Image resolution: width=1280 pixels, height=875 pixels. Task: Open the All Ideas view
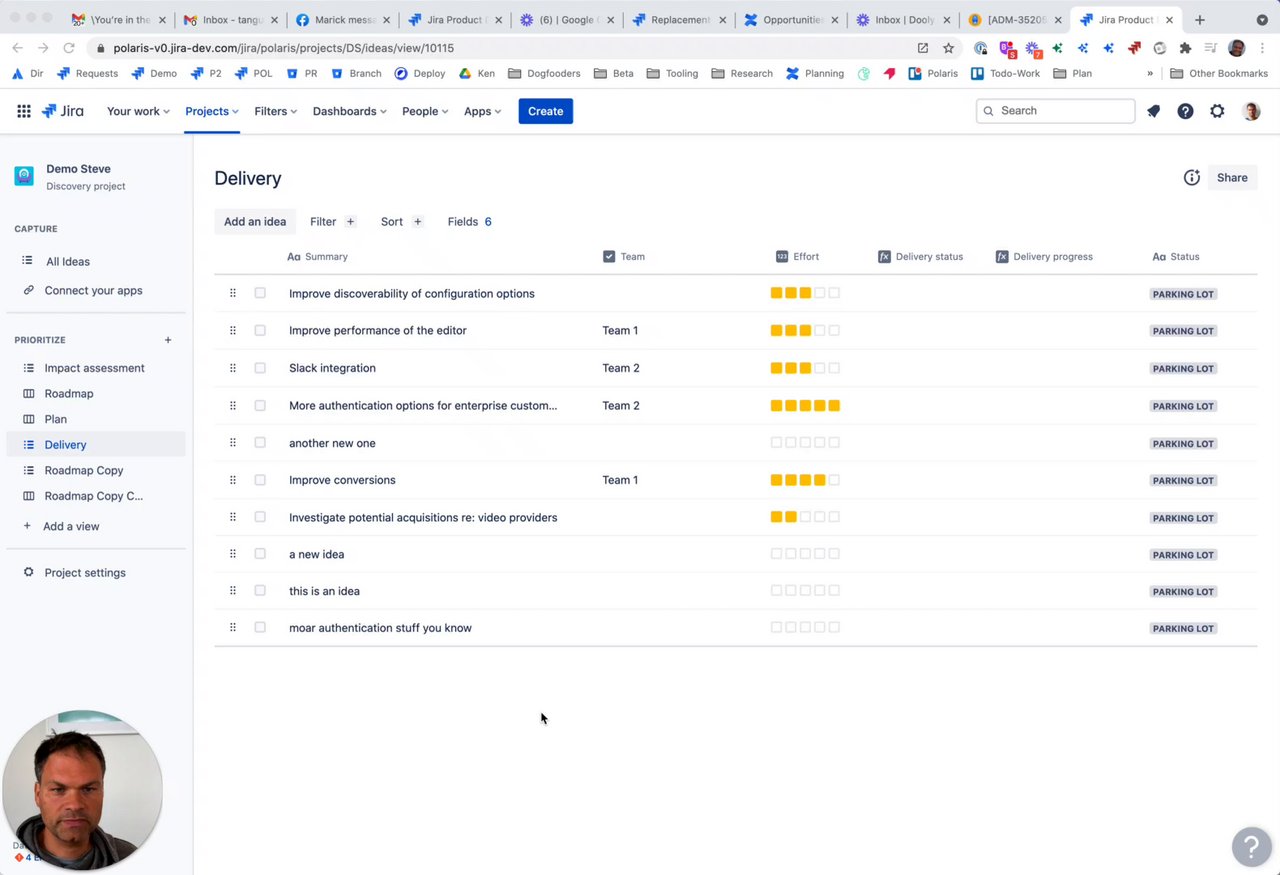(x=68, y=262)
